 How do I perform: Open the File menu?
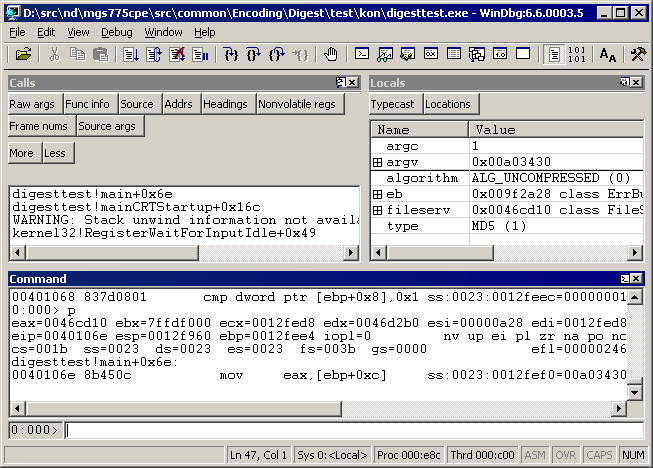point(17,32)
